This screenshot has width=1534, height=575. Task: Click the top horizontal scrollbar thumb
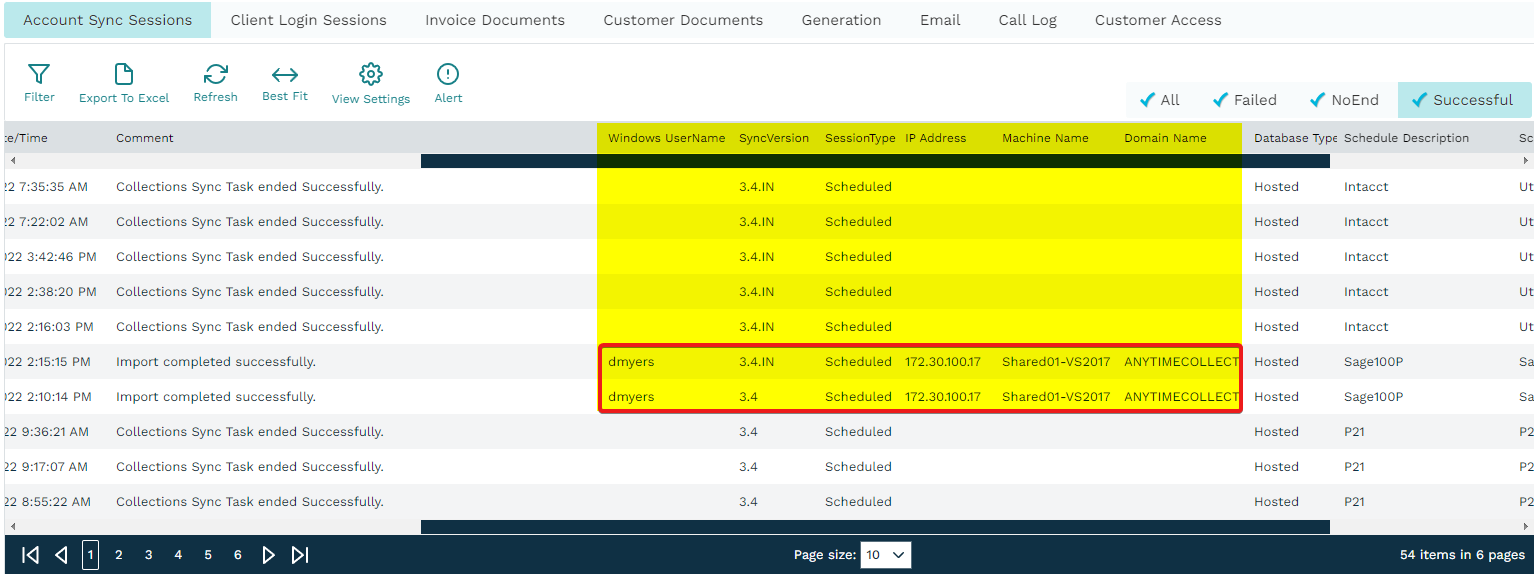[875, 161]
